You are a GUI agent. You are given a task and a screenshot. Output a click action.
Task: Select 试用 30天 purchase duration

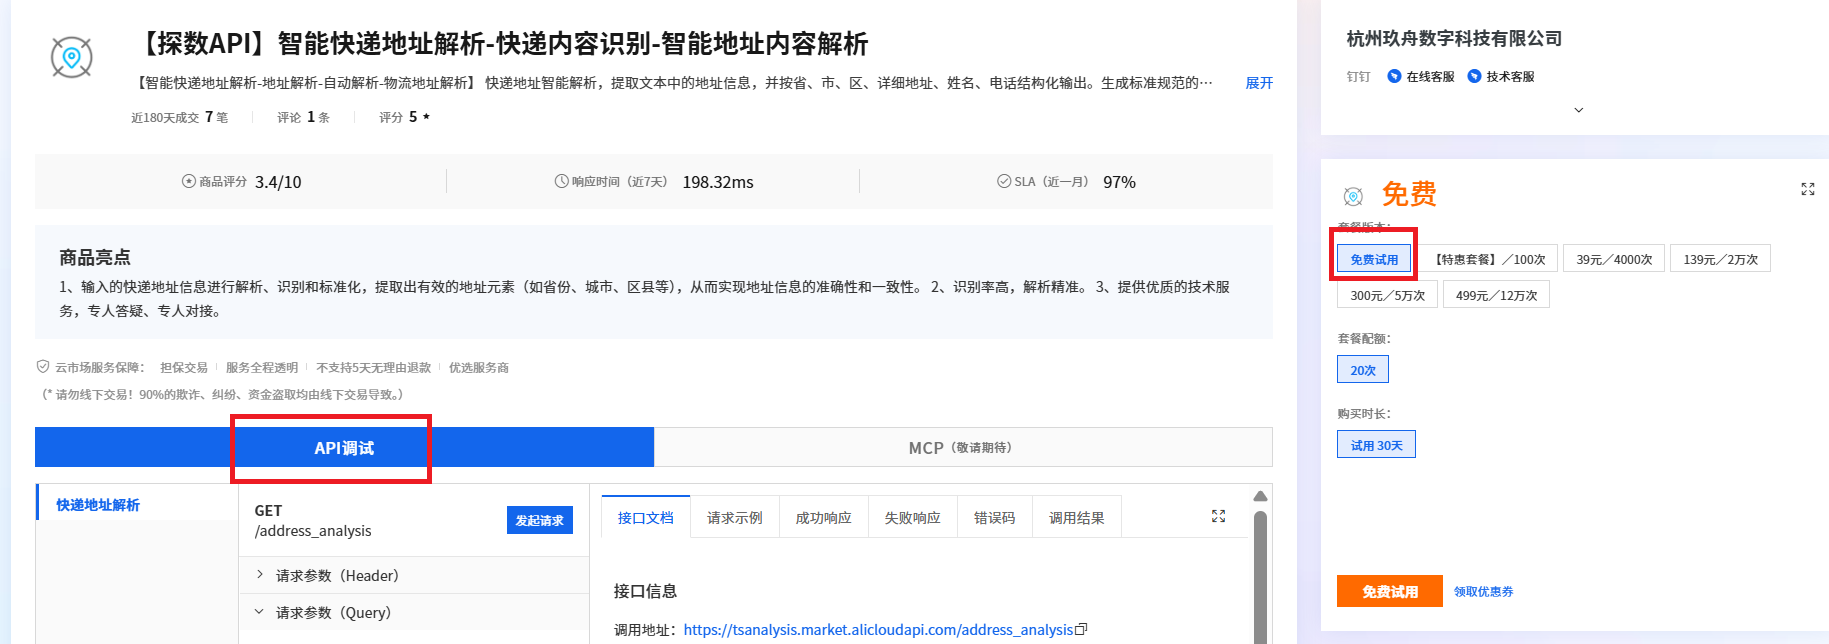pos(1376,445)
